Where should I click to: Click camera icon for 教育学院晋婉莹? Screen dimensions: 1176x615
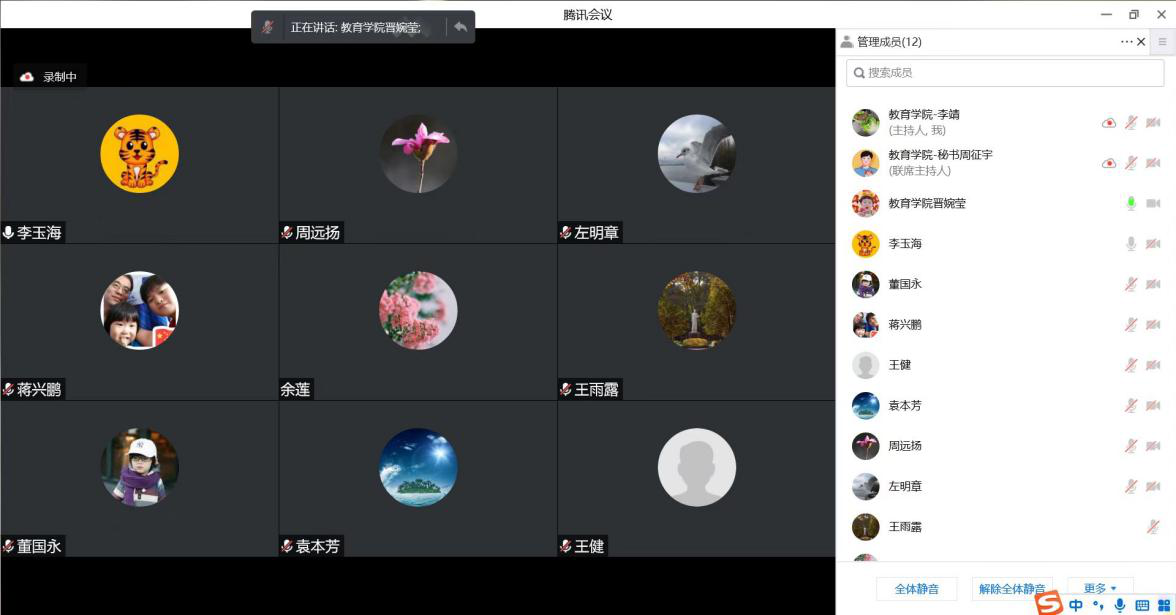coord(1153,203)
